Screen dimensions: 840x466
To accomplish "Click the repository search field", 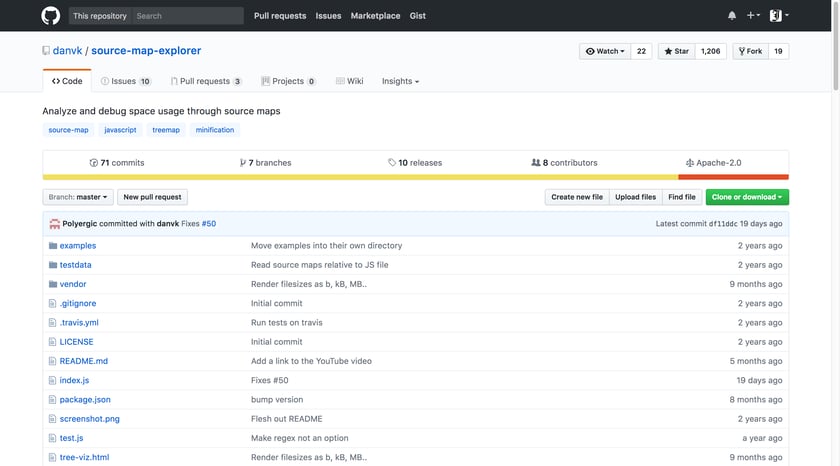I will [x=188, y=16].
